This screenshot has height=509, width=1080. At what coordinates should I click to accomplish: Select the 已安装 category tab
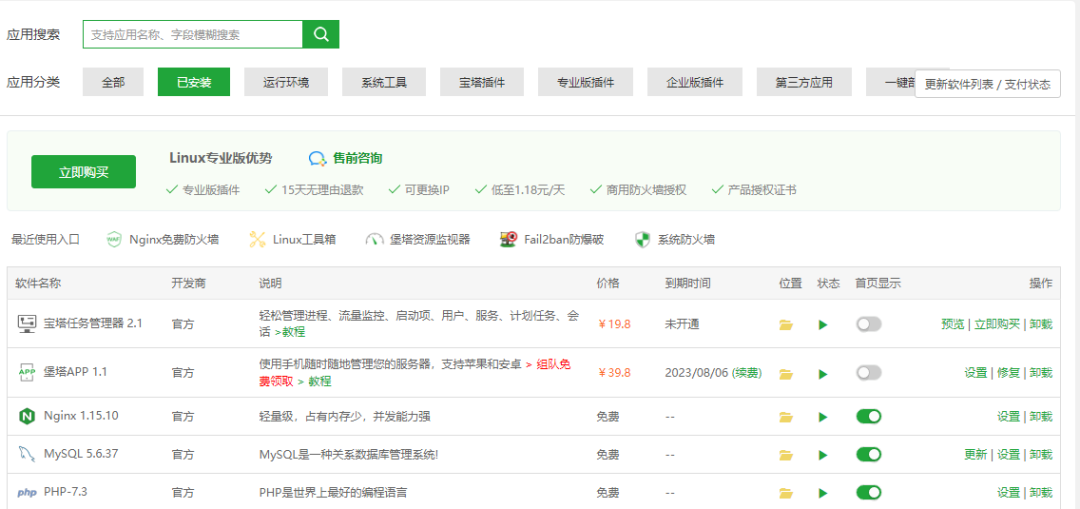click(x=194, y=82)
